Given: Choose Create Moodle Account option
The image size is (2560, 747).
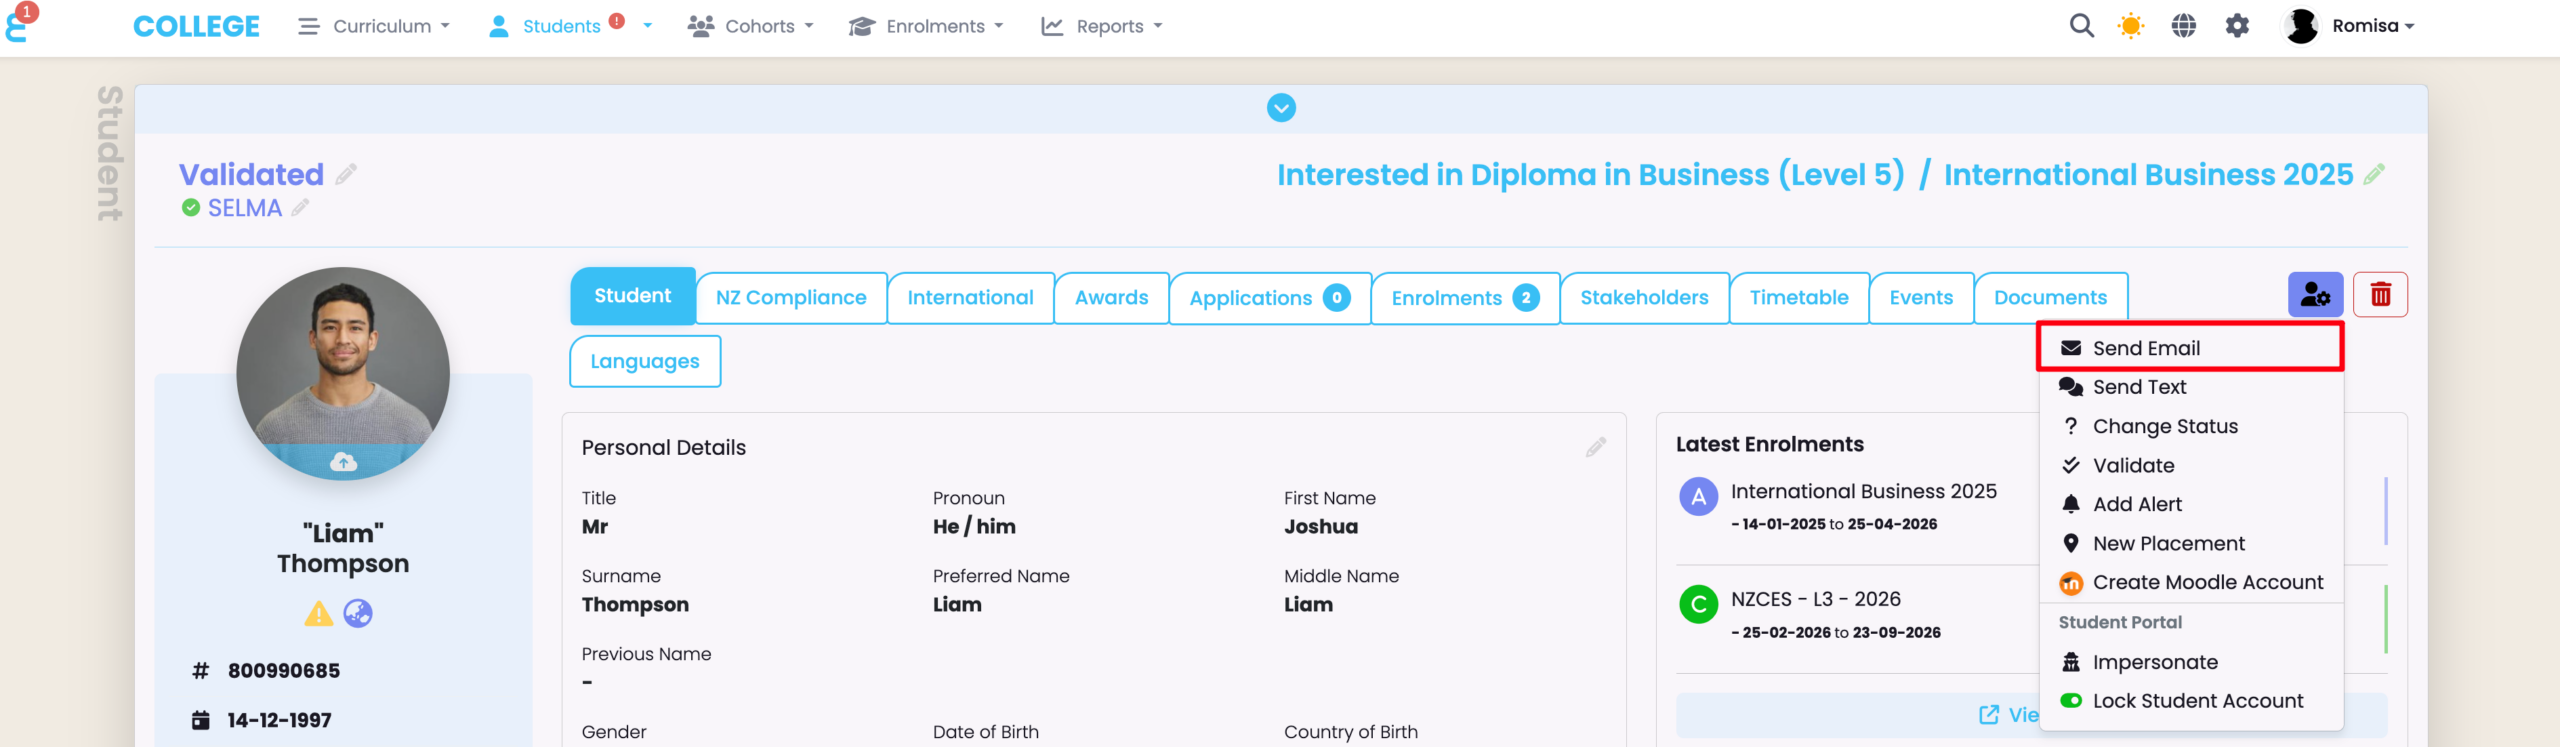Looking at the screenshot, I should coord(2207,582).
